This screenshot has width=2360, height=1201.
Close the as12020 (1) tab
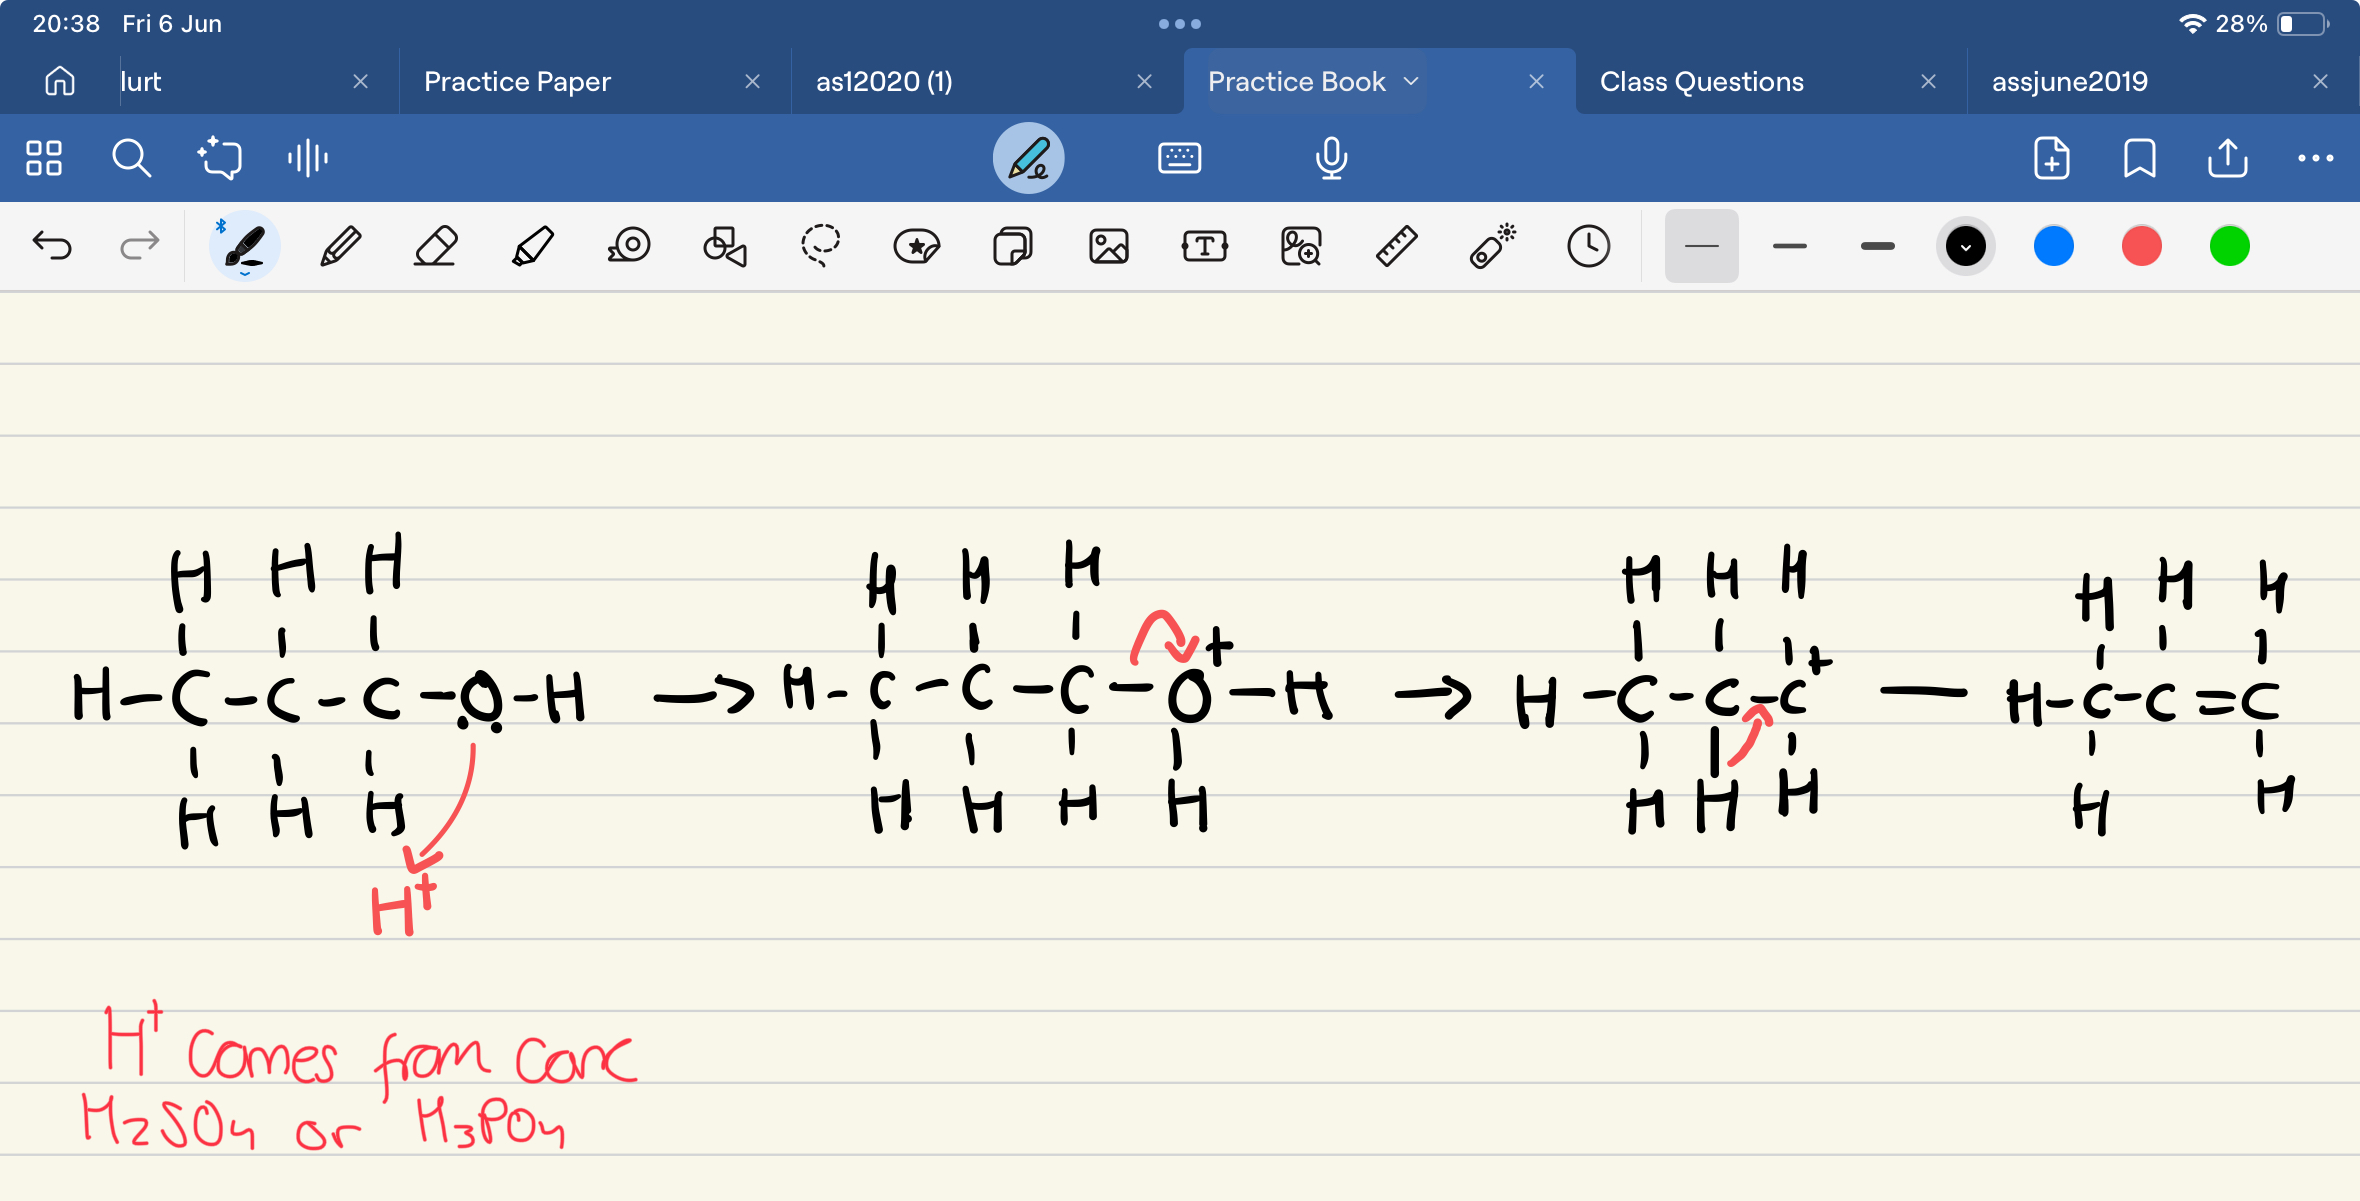point(1145,81)
